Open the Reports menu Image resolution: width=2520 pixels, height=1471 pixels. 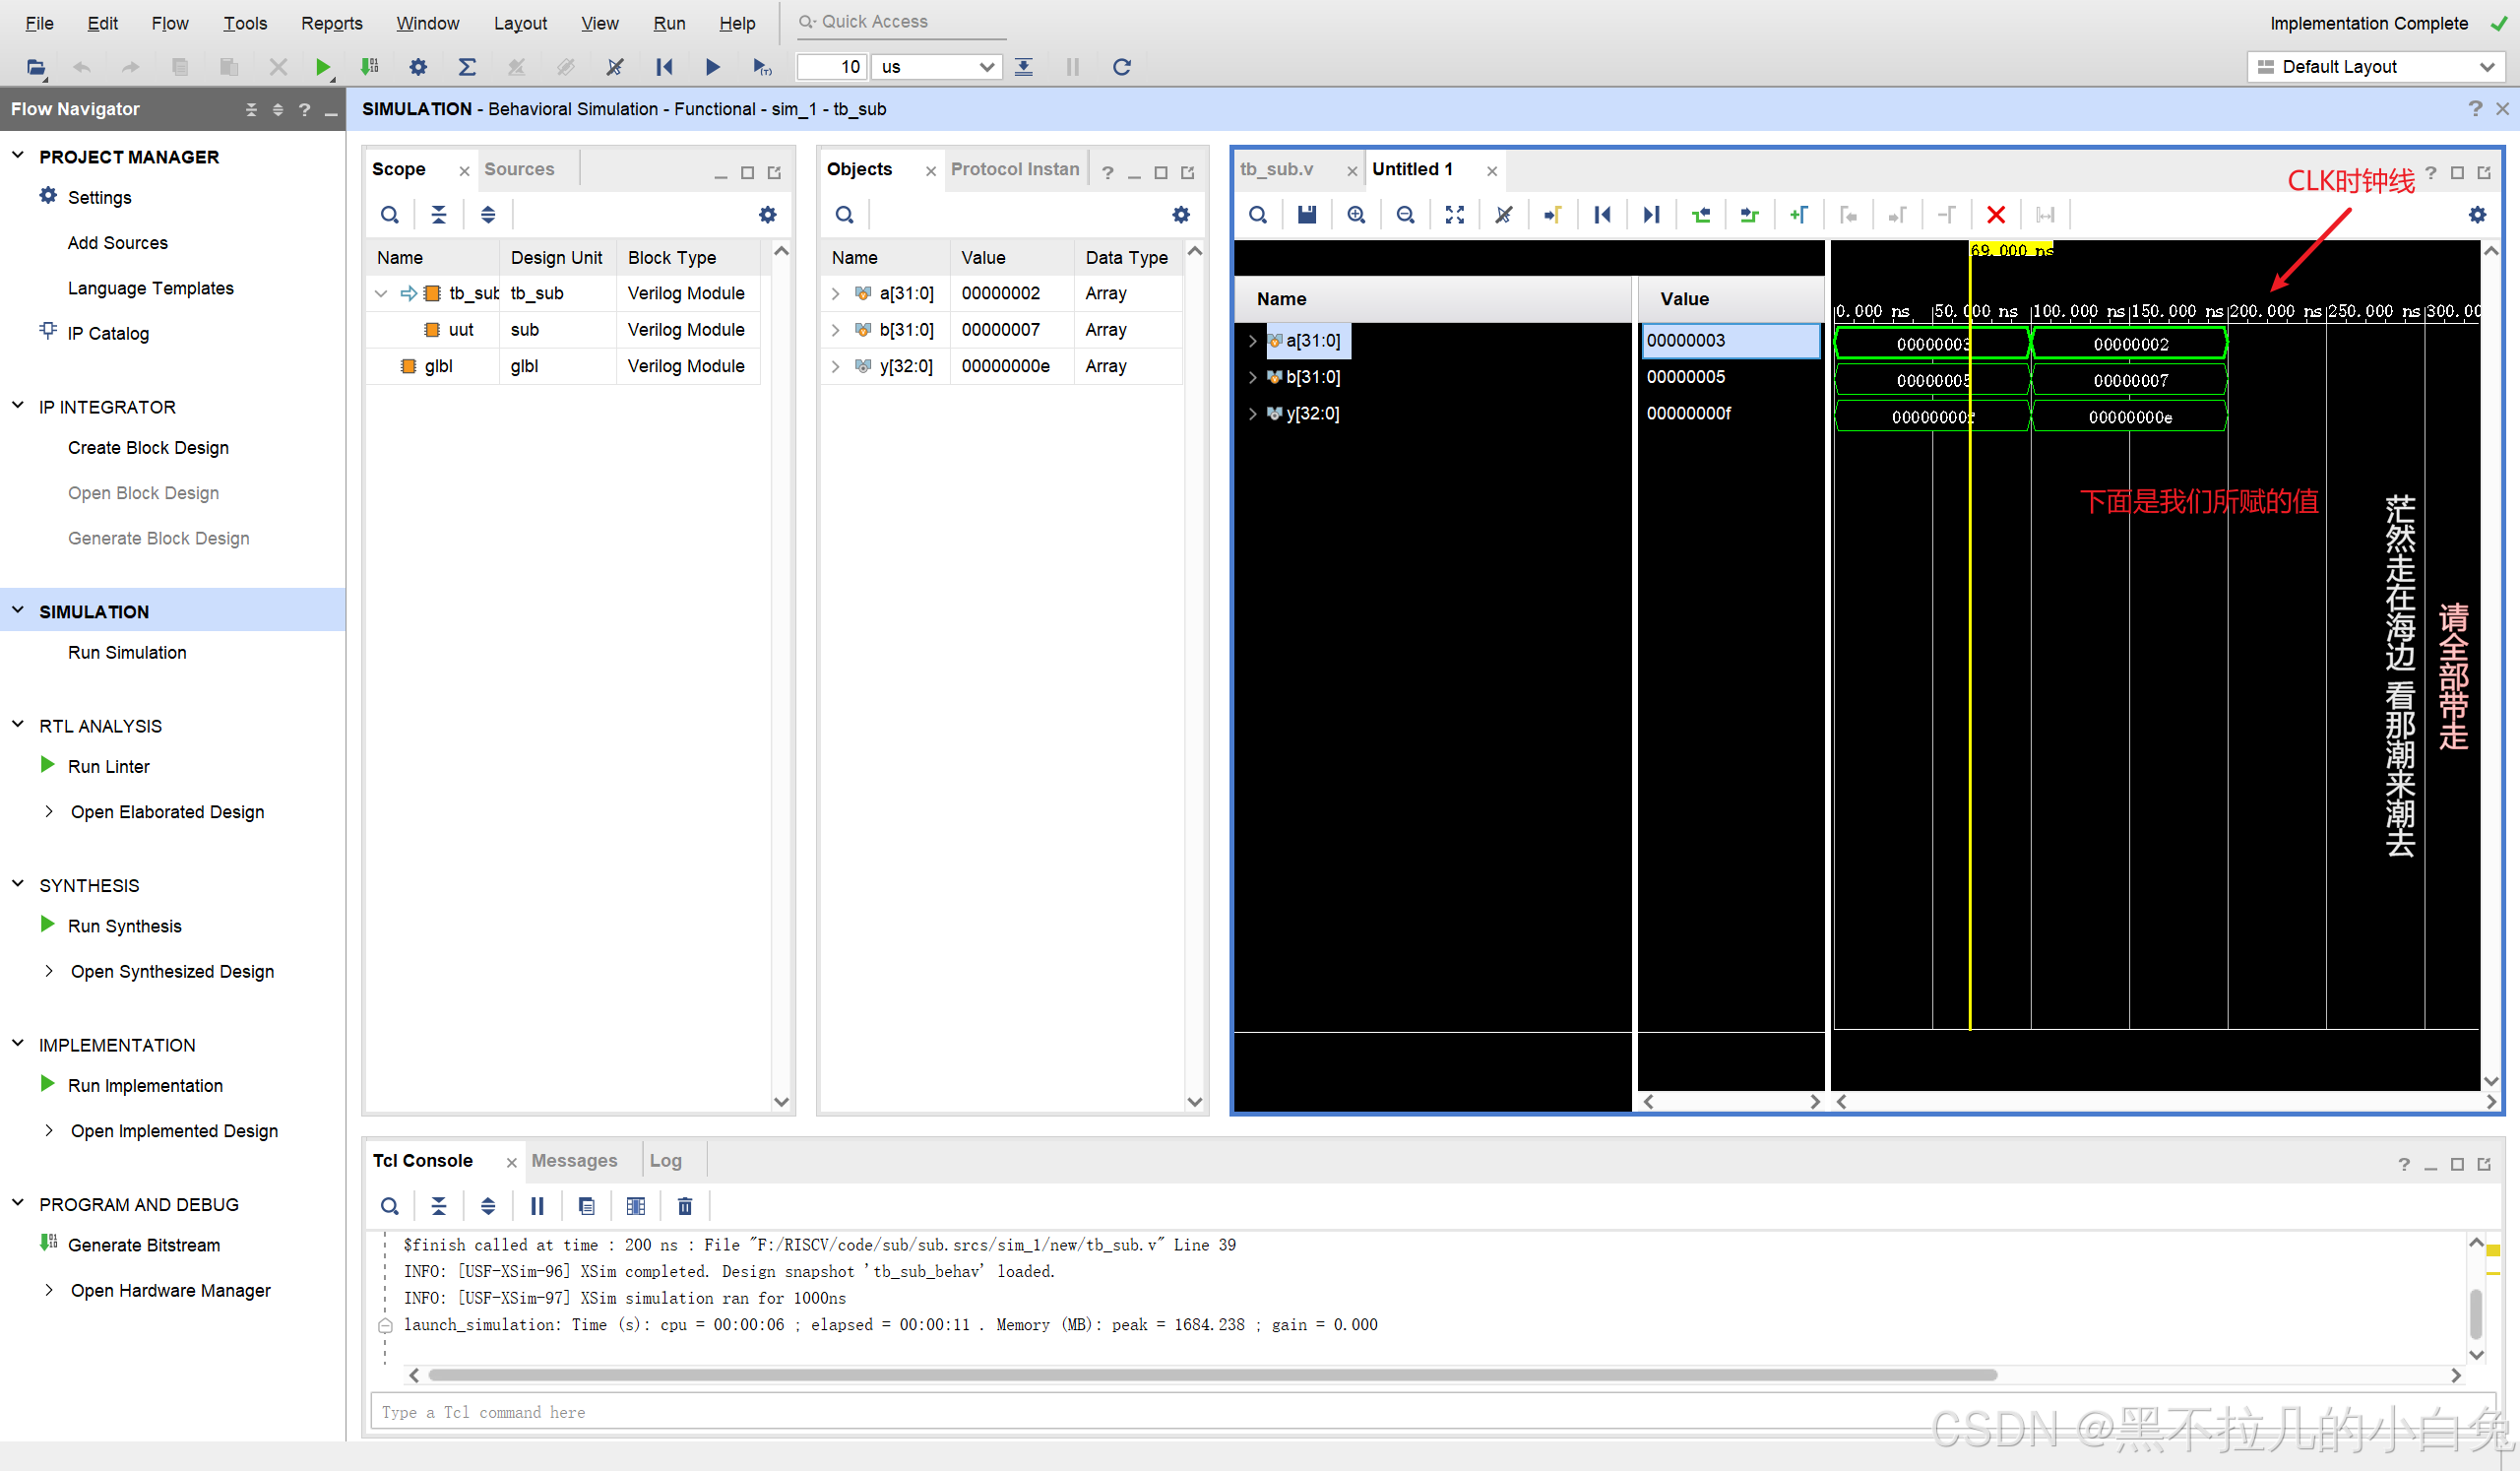pos(331,23)
